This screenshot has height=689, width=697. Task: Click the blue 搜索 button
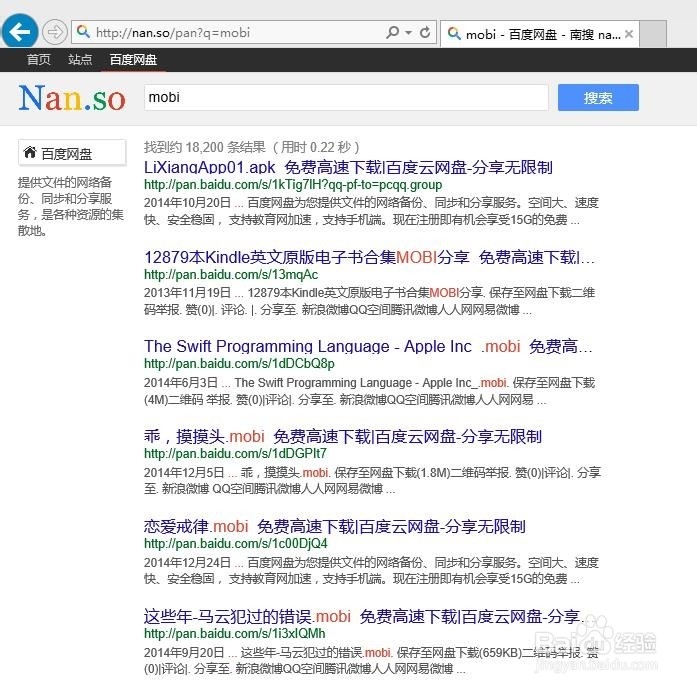(598, 97)
